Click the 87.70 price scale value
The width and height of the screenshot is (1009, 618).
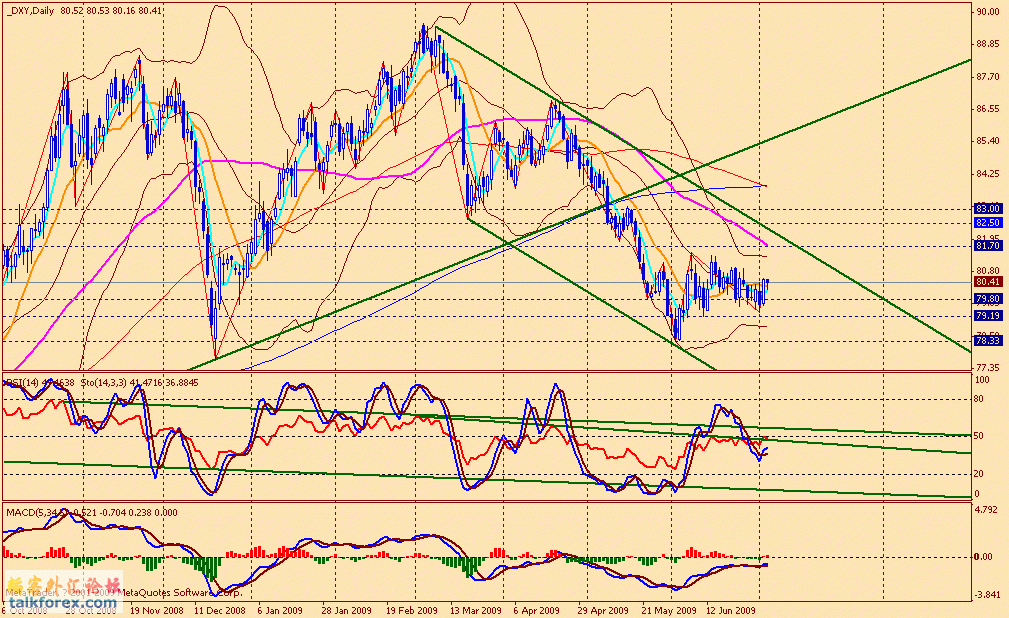pyautogui.click(x=988, y=77)
